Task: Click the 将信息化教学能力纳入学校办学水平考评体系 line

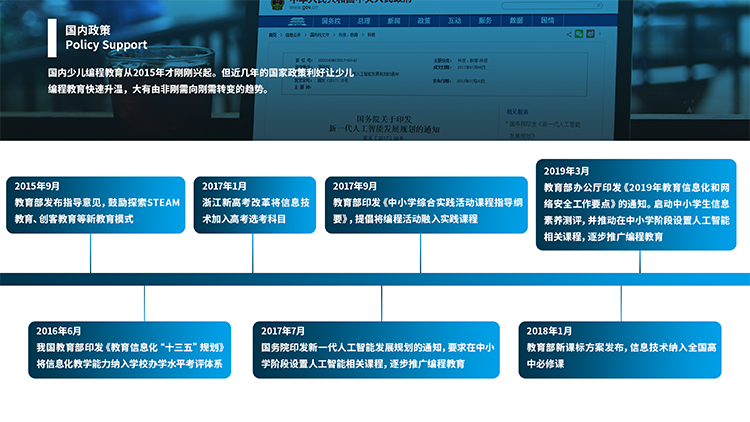Action: (129, 364)
